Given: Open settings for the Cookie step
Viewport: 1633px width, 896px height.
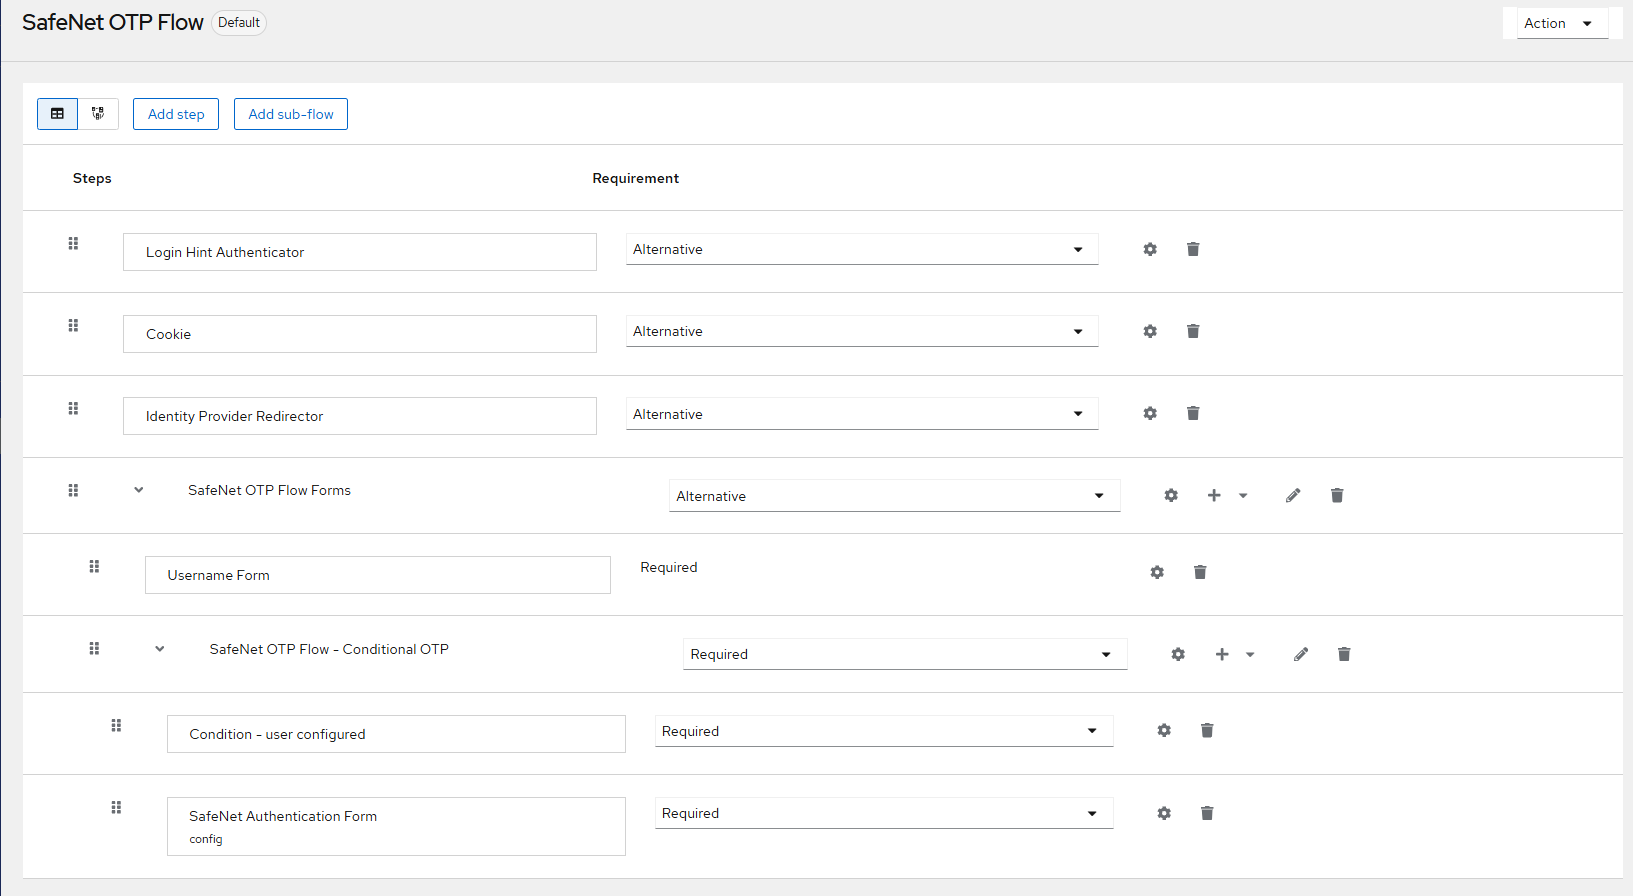Looking at the screenshot, I should click(1150, 331).
